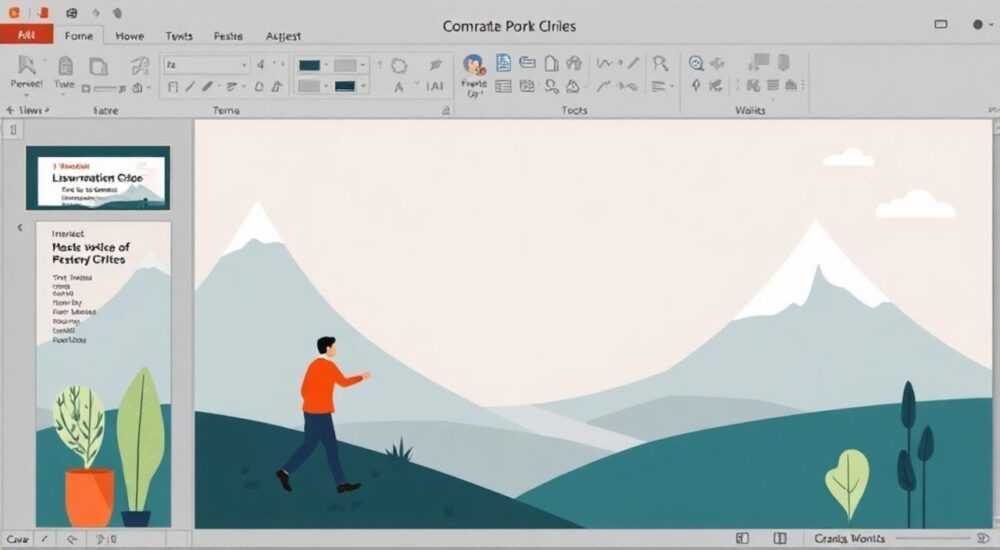This screenshot has width=1000, height=550.
Task: Click the diamond pin icon in Wolits group
Action: click(x=696, y=85)
